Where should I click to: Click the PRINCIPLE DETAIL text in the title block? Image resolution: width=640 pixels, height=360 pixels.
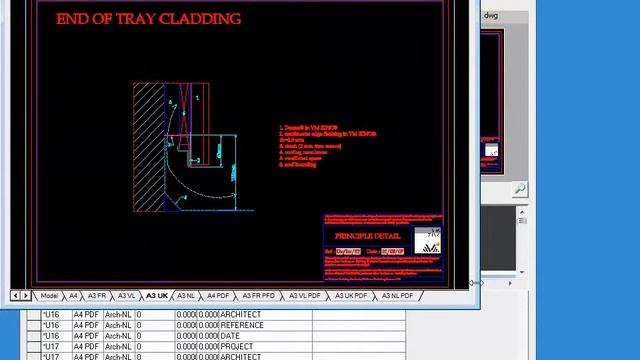[367, 236]
